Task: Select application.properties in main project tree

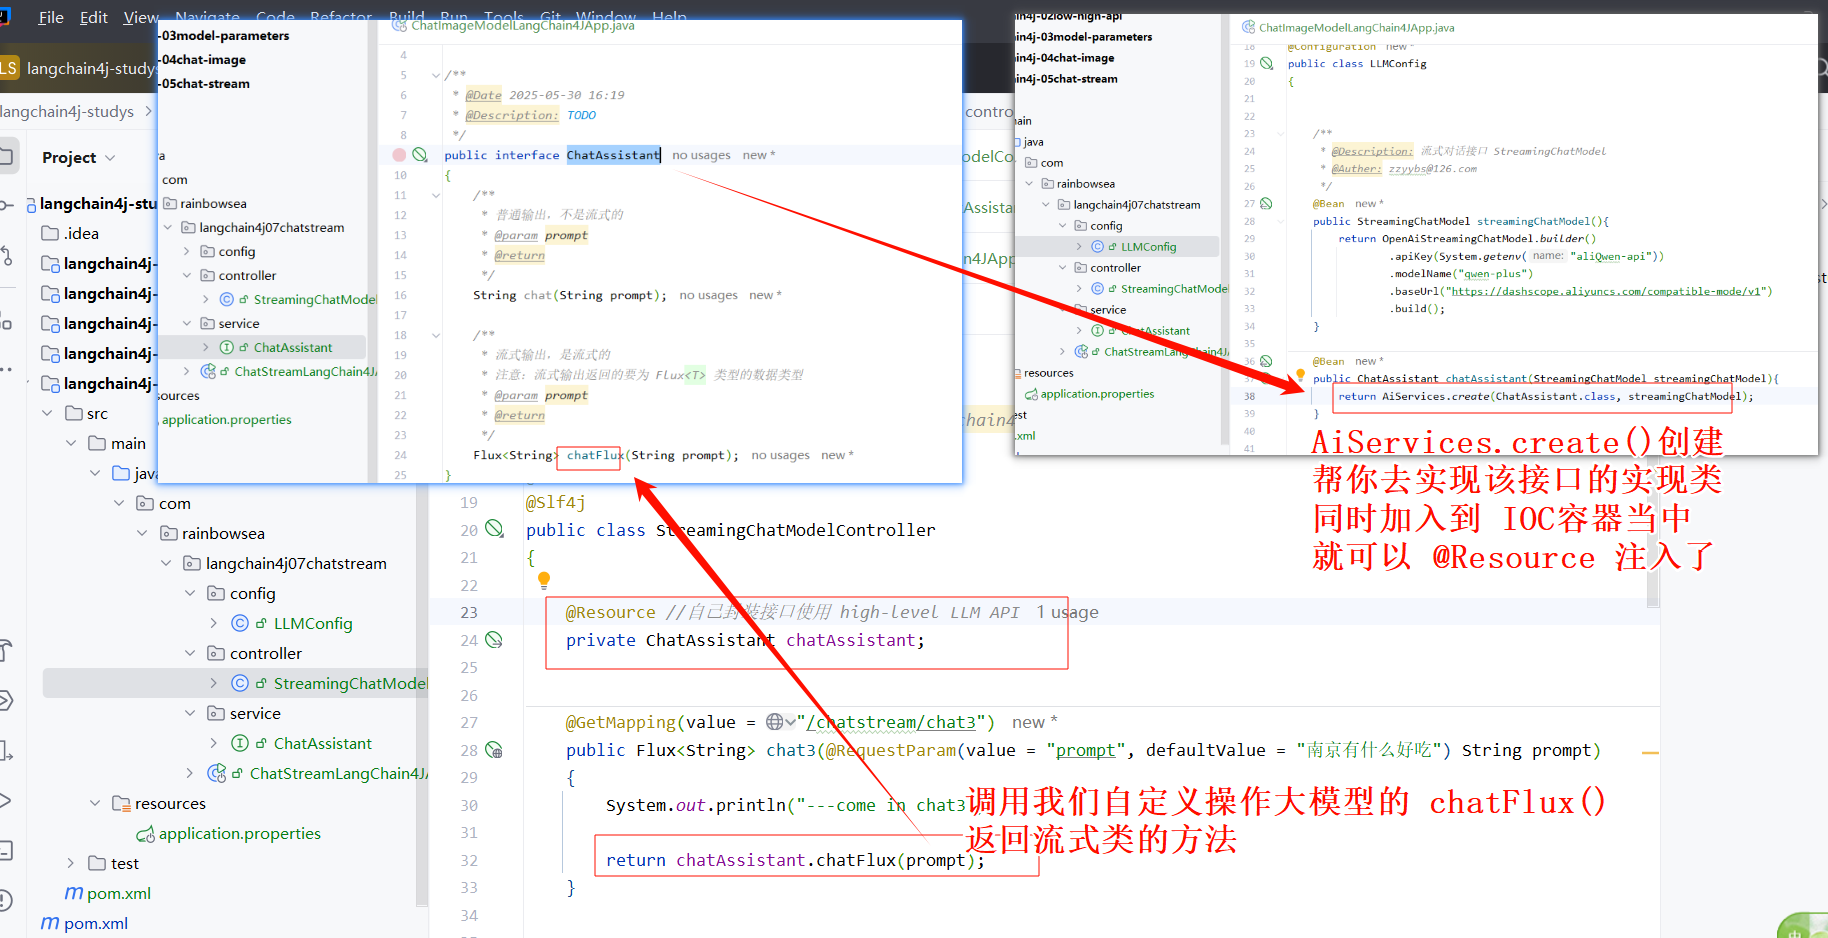Action: coord(240,833)
